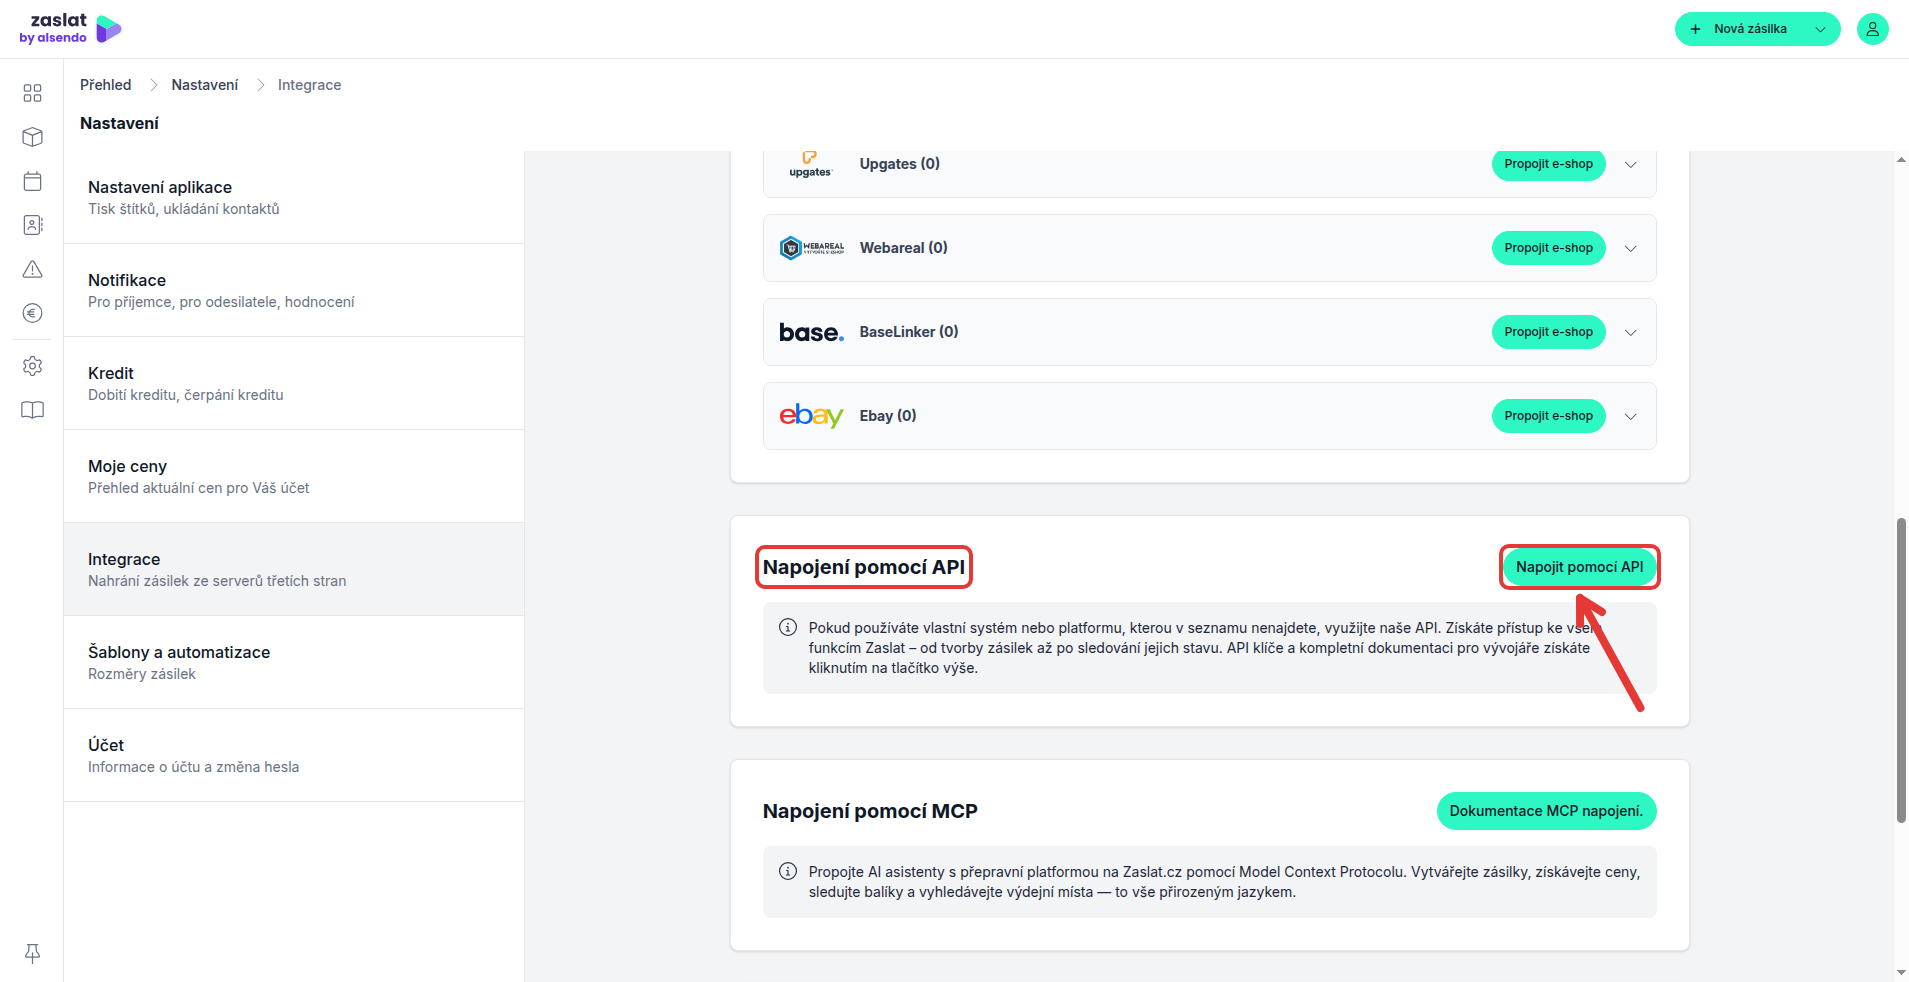Click Propojit e-shop for Upgates
1909x982 pixels.
point(1548,164)
